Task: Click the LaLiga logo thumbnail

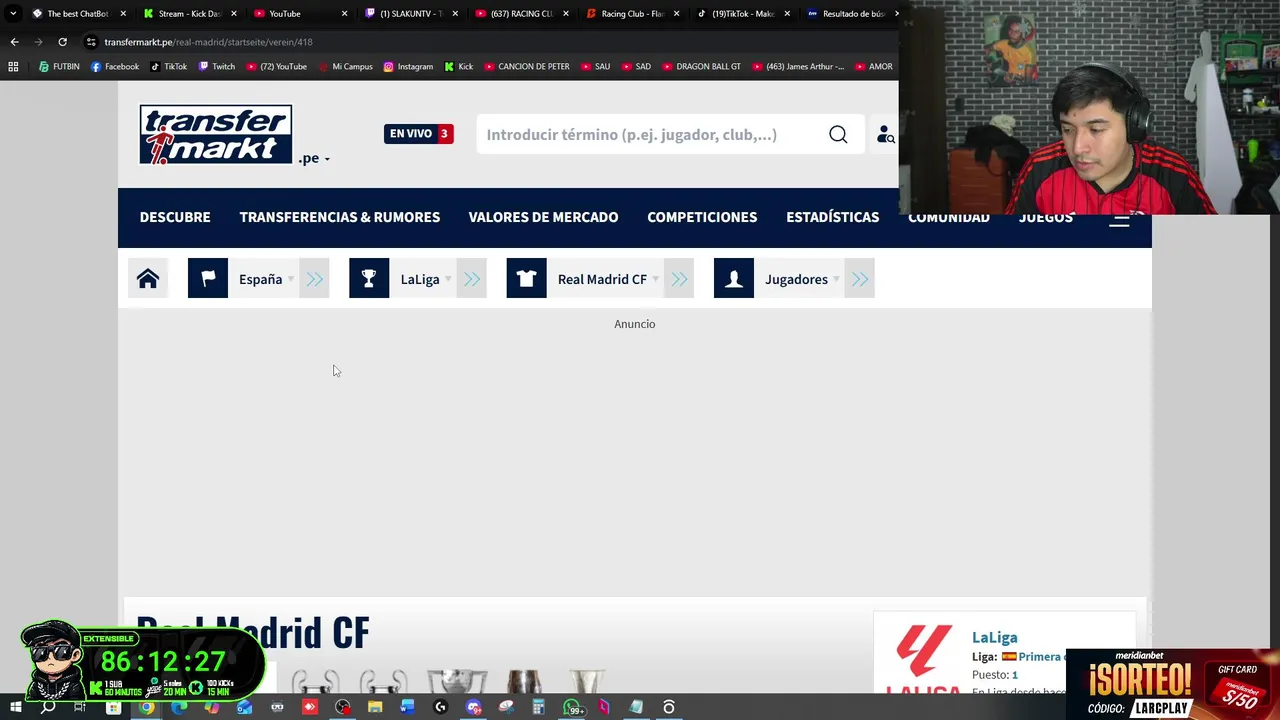Action: tap(923, 658)
